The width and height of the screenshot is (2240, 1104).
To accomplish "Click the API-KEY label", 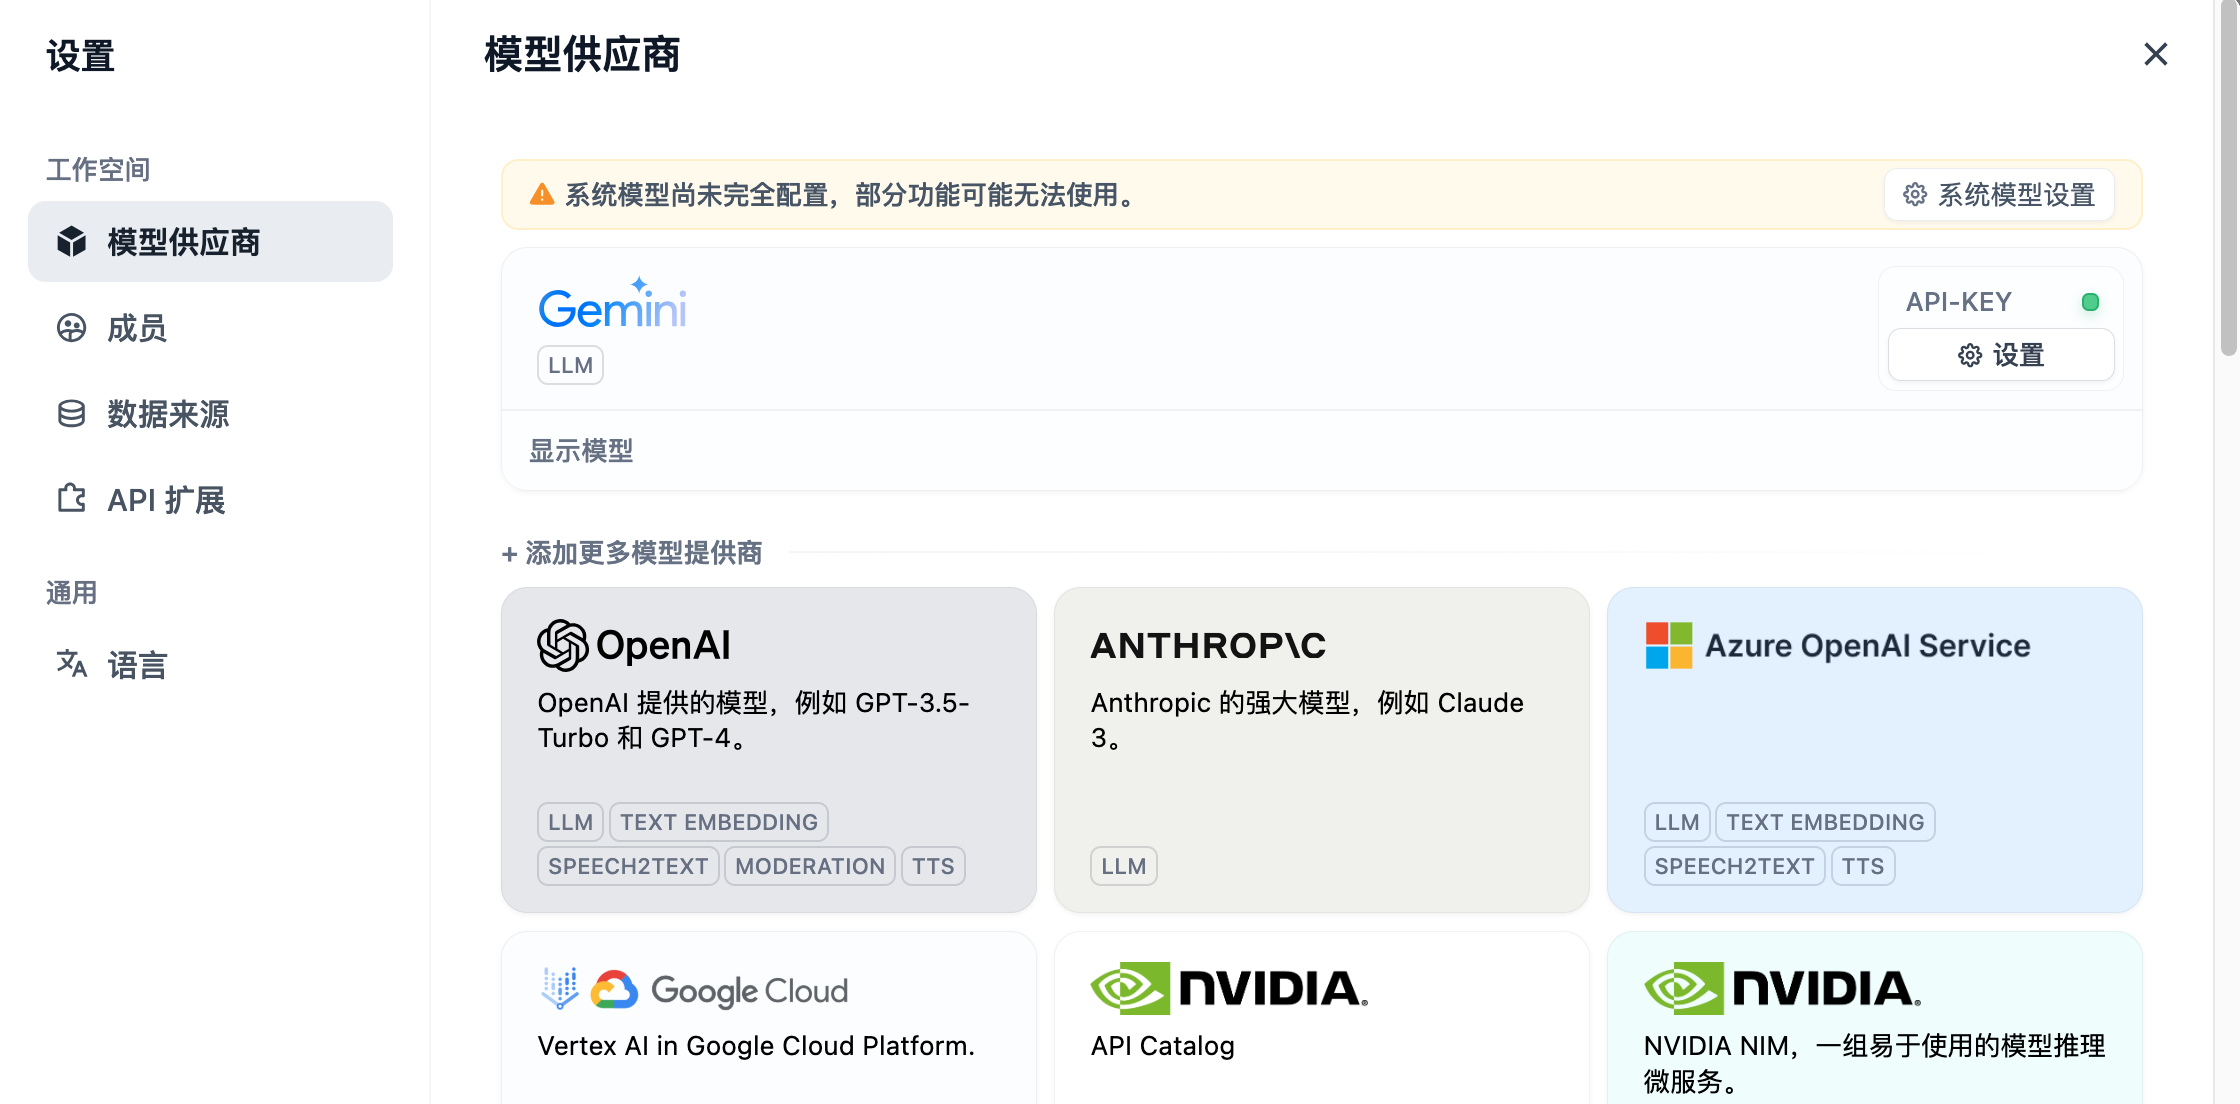I will [x=1958, y=302].
